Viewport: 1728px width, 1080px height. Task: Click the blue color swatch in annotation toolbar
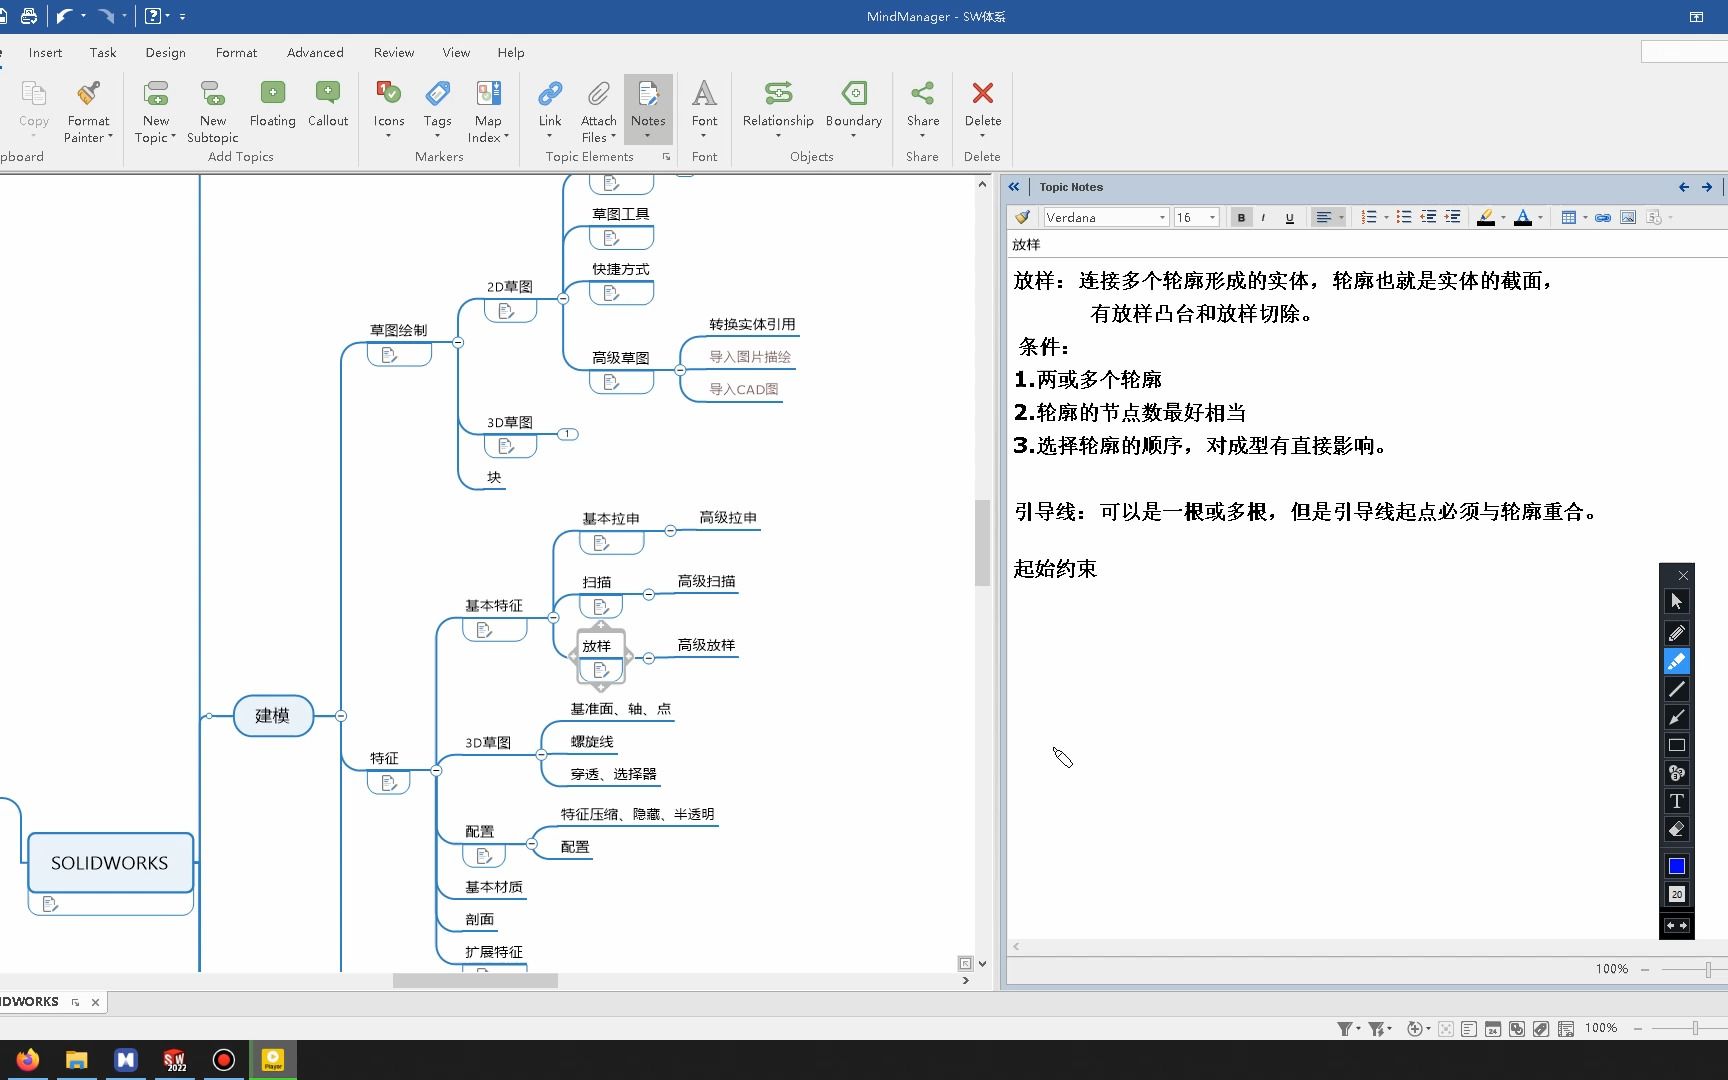[x=1677, y=866]
